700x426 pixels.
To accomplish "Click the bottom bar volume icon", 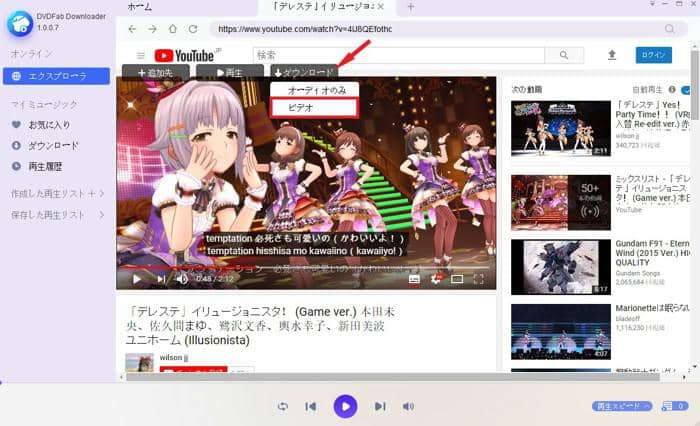I will [x=408, y=406].
